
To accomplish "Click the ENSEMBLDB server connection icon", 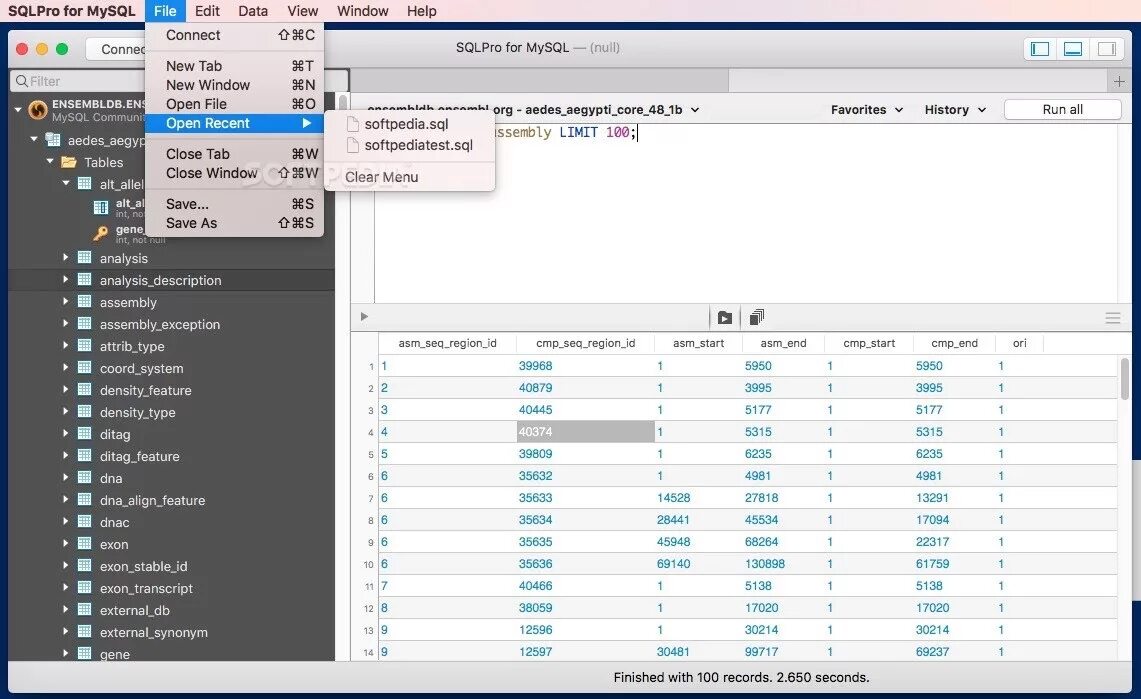I will pos(38,110).
